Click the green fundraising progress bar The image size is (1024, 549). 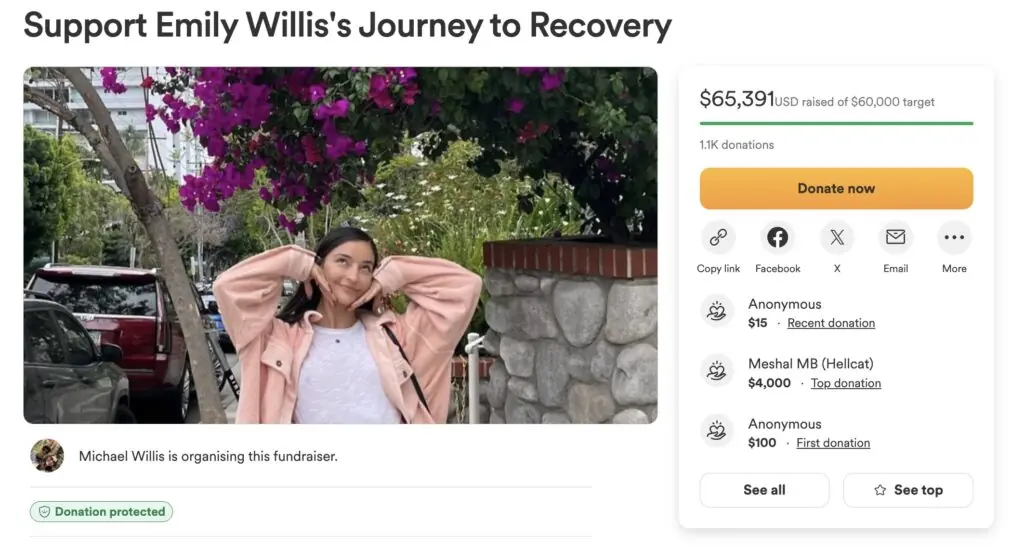tap(836, 123)
